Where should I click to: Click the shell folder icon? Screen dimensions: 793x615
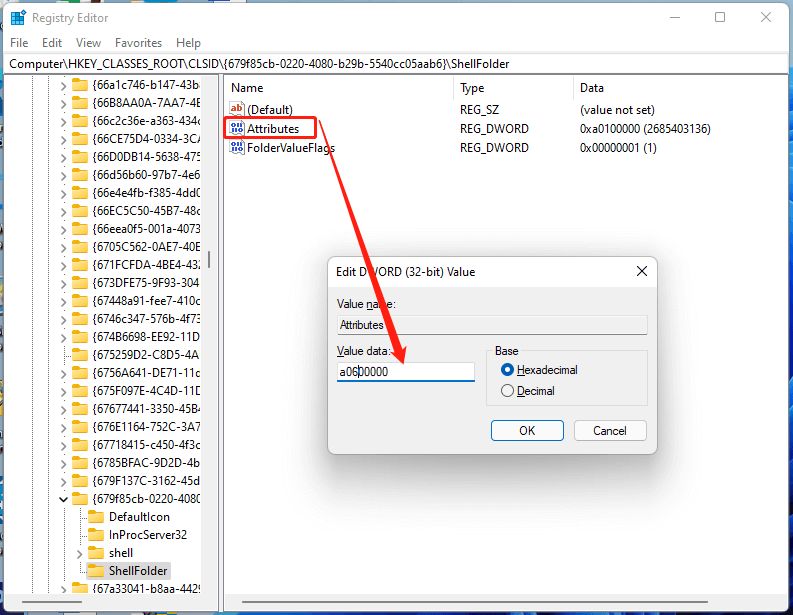coord(96,552)
